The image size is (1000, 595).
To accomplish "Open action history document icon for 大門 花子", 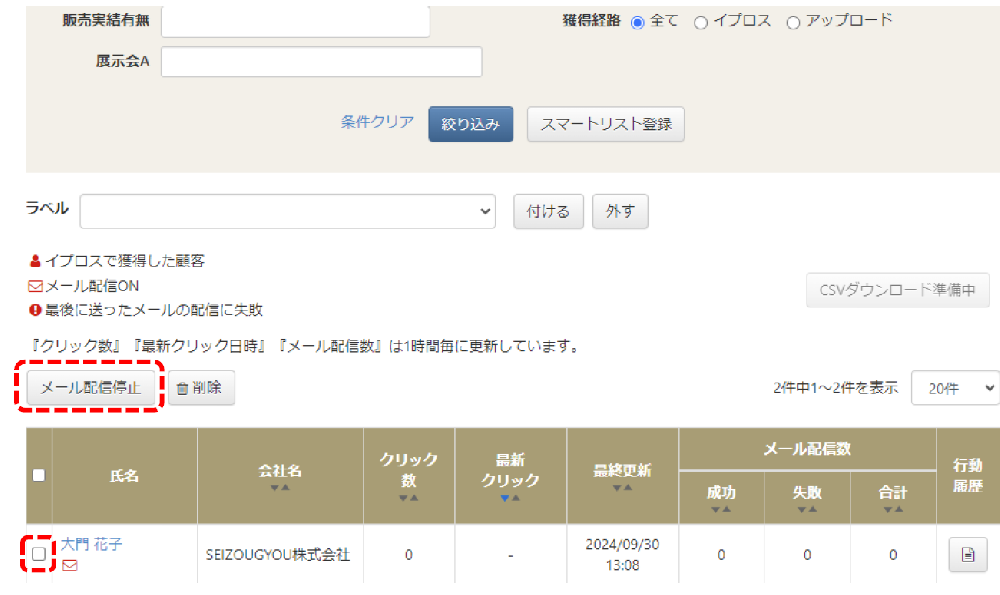I will (967, 555).
